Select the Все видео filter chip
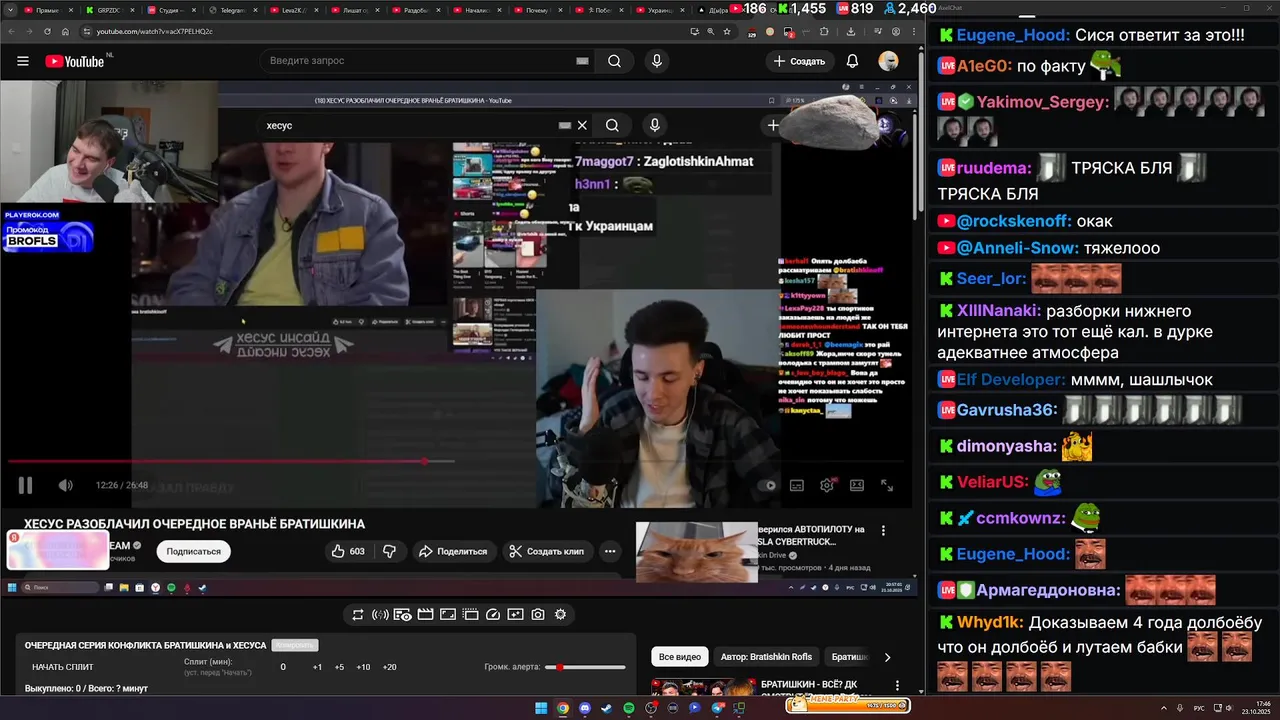1280x720 pixels. (680, 657)
